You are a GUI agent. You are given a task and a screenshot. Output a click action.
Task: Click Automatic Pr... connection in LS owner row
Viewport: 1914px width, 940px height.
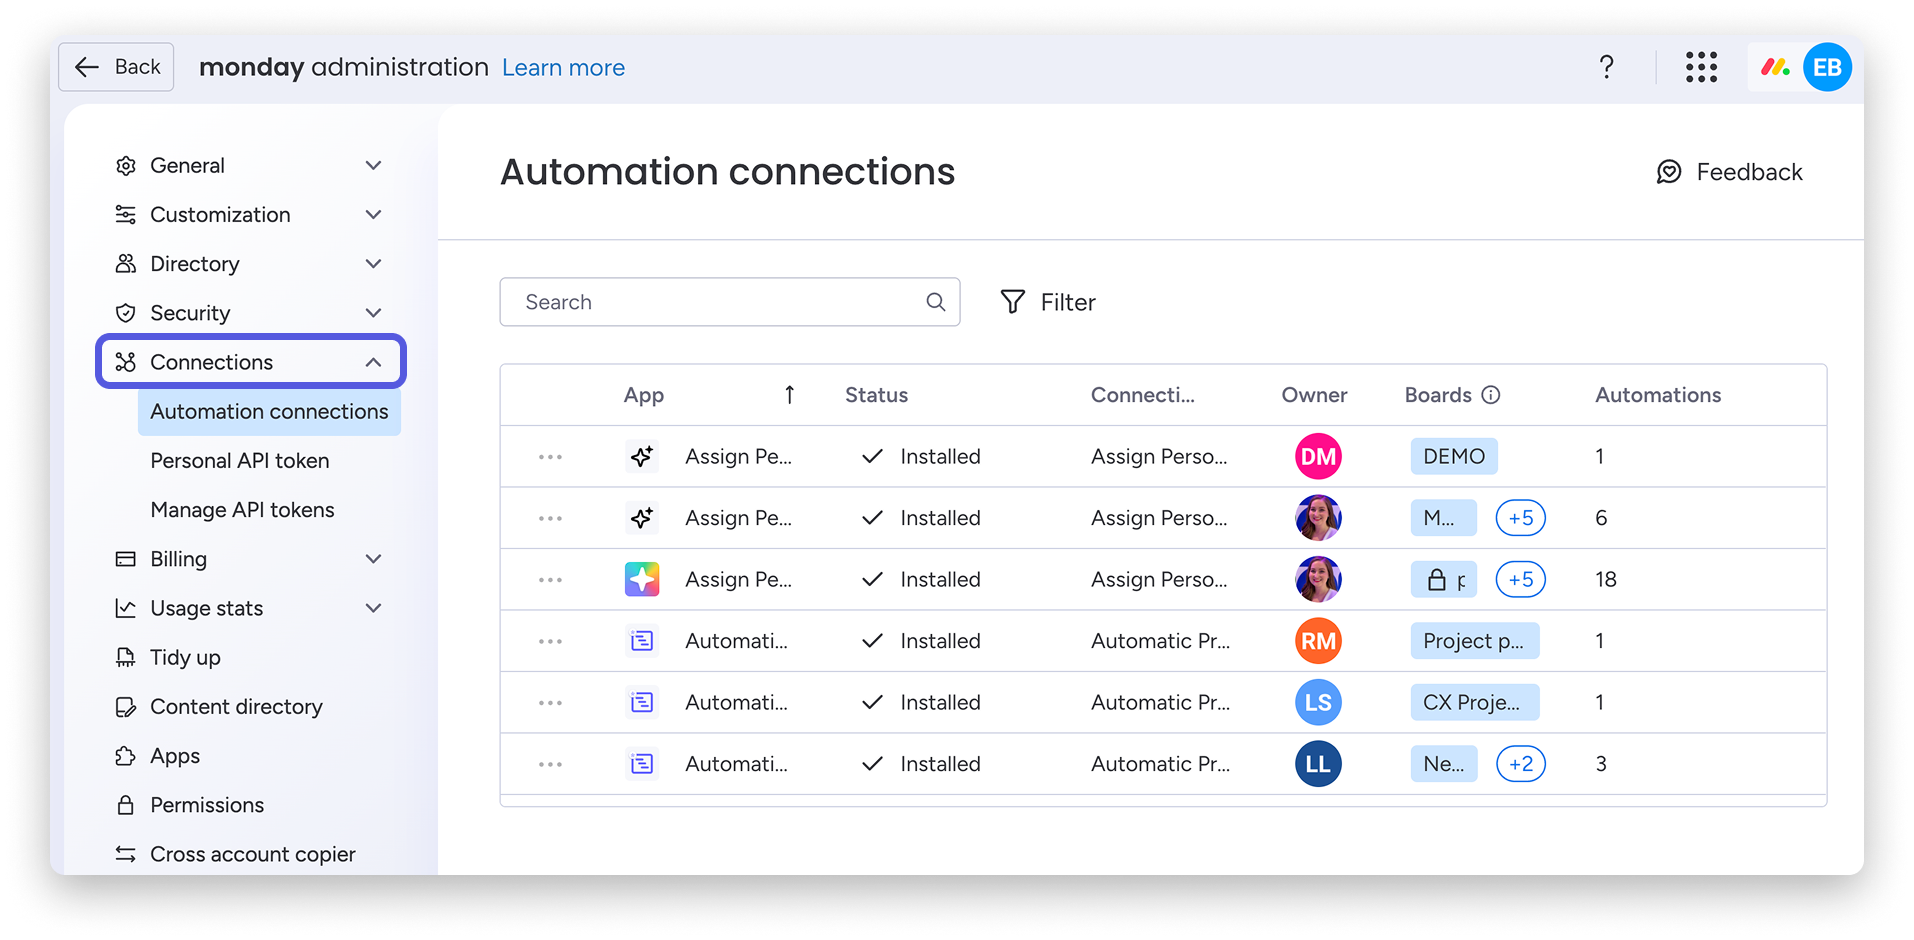(1160, 703)
